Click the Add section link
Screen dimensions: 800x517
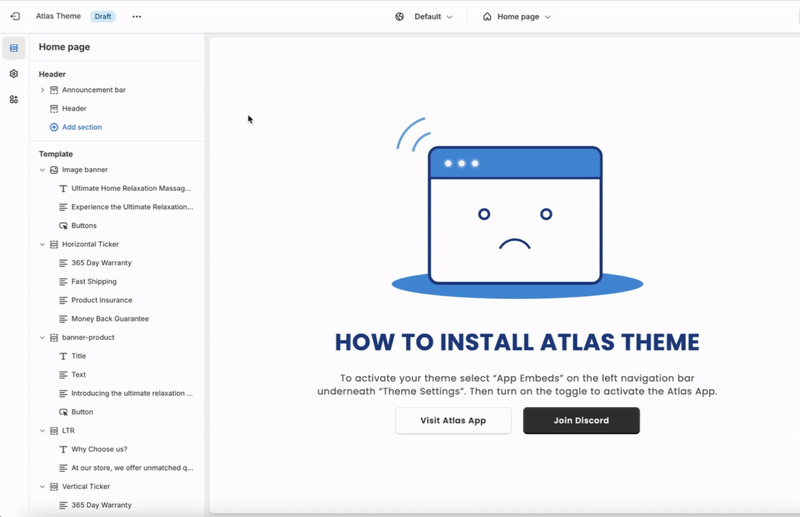pos(82,127)
